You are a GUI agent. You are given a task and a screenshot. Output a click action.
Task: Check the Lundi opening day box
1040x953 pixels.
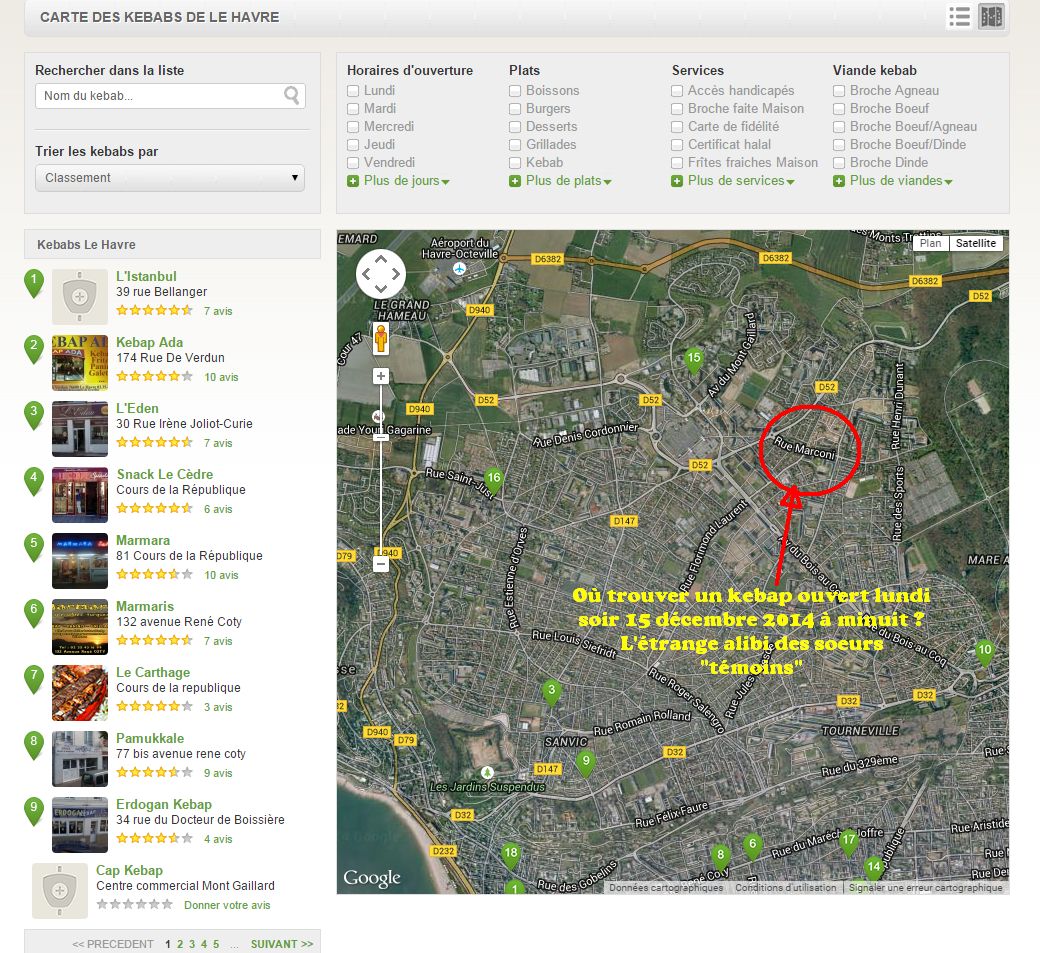tap(353, 90)
